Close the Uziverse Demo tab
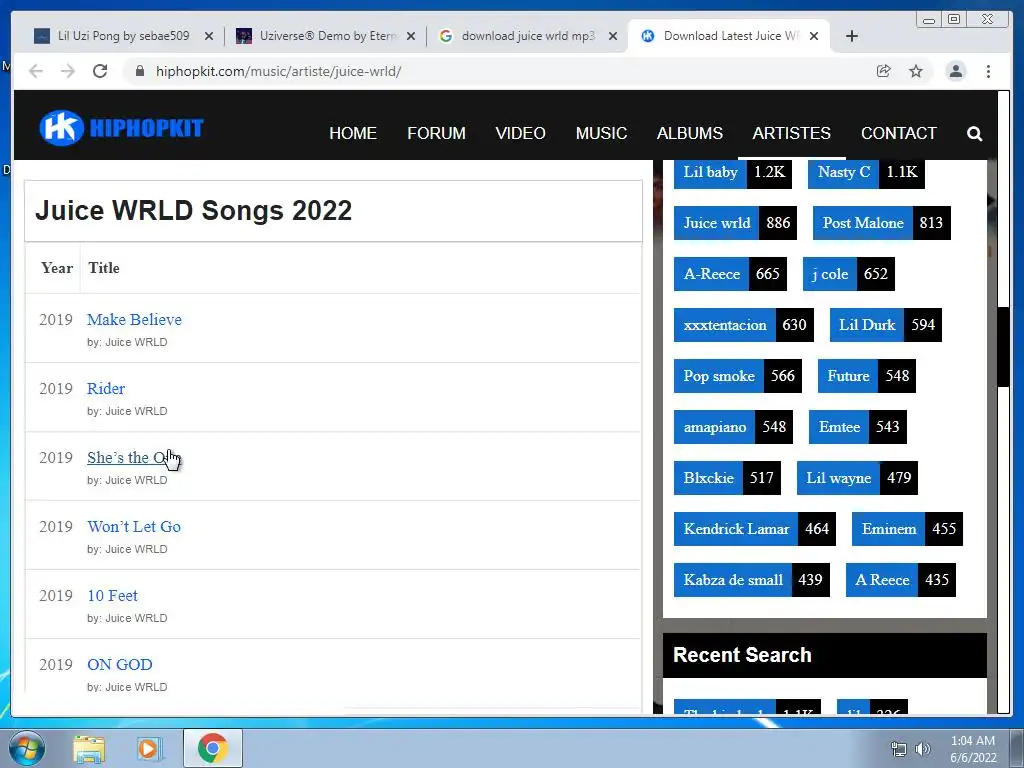The width and height of the screenshot is (1024, 768). coord(411,36)
